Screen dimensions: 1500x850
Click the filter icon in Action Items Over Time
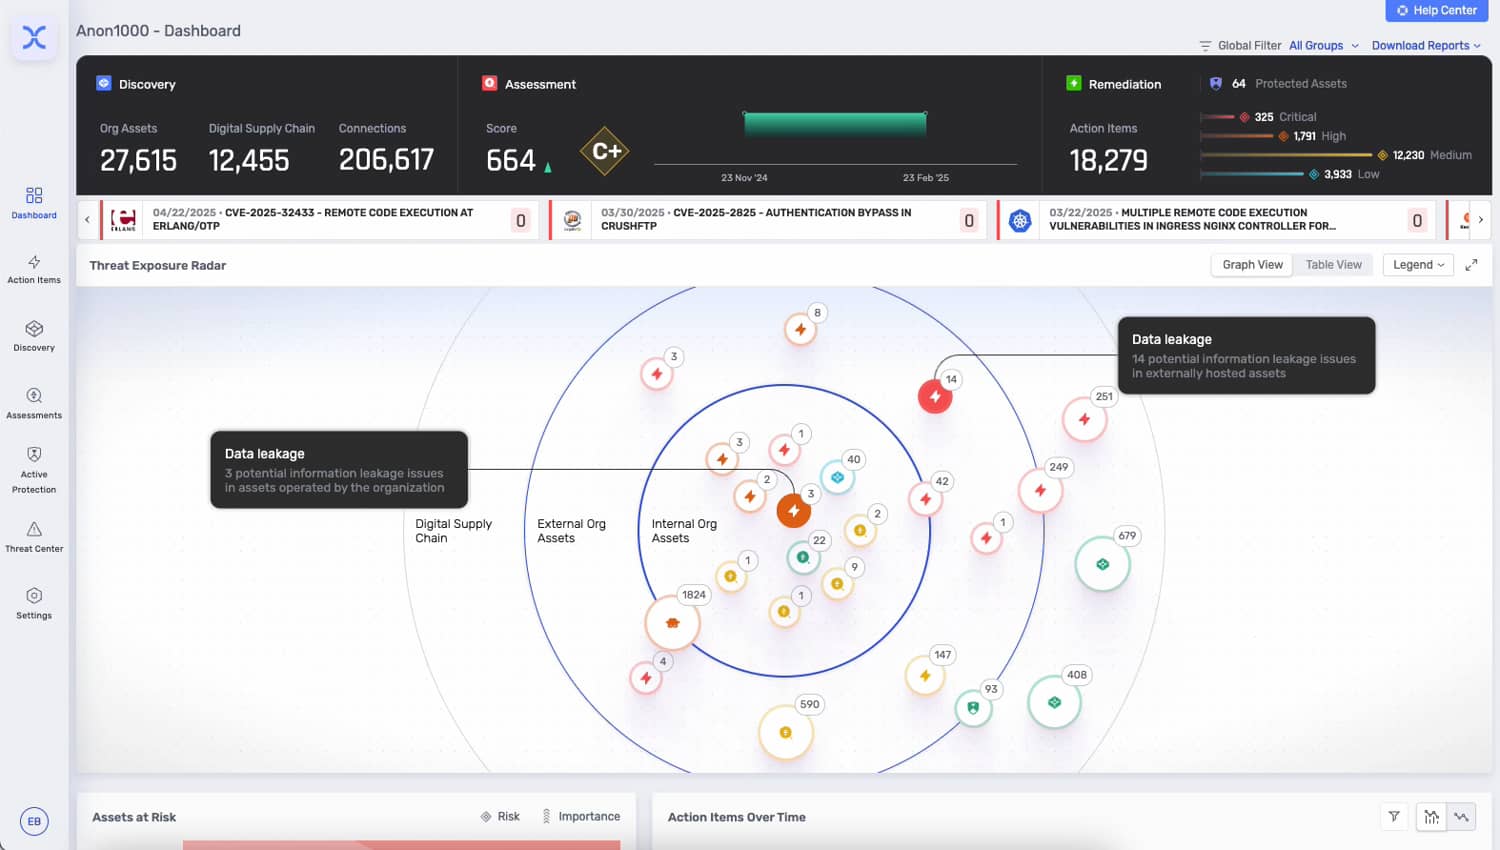tap(1394, 817)
